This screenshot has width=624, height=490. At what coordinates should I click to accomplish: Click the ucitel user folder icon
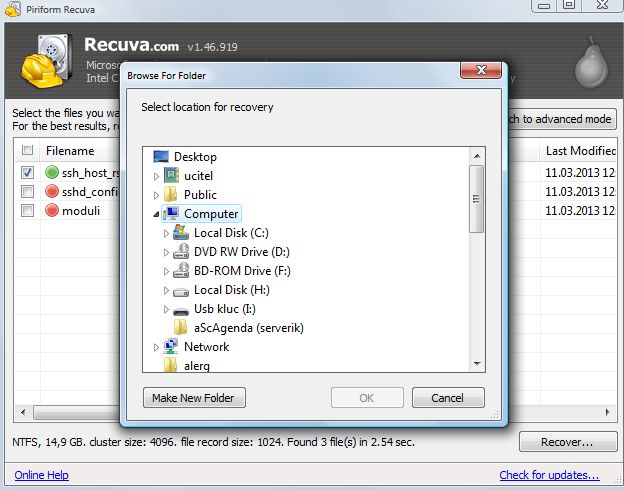(171, 175)
